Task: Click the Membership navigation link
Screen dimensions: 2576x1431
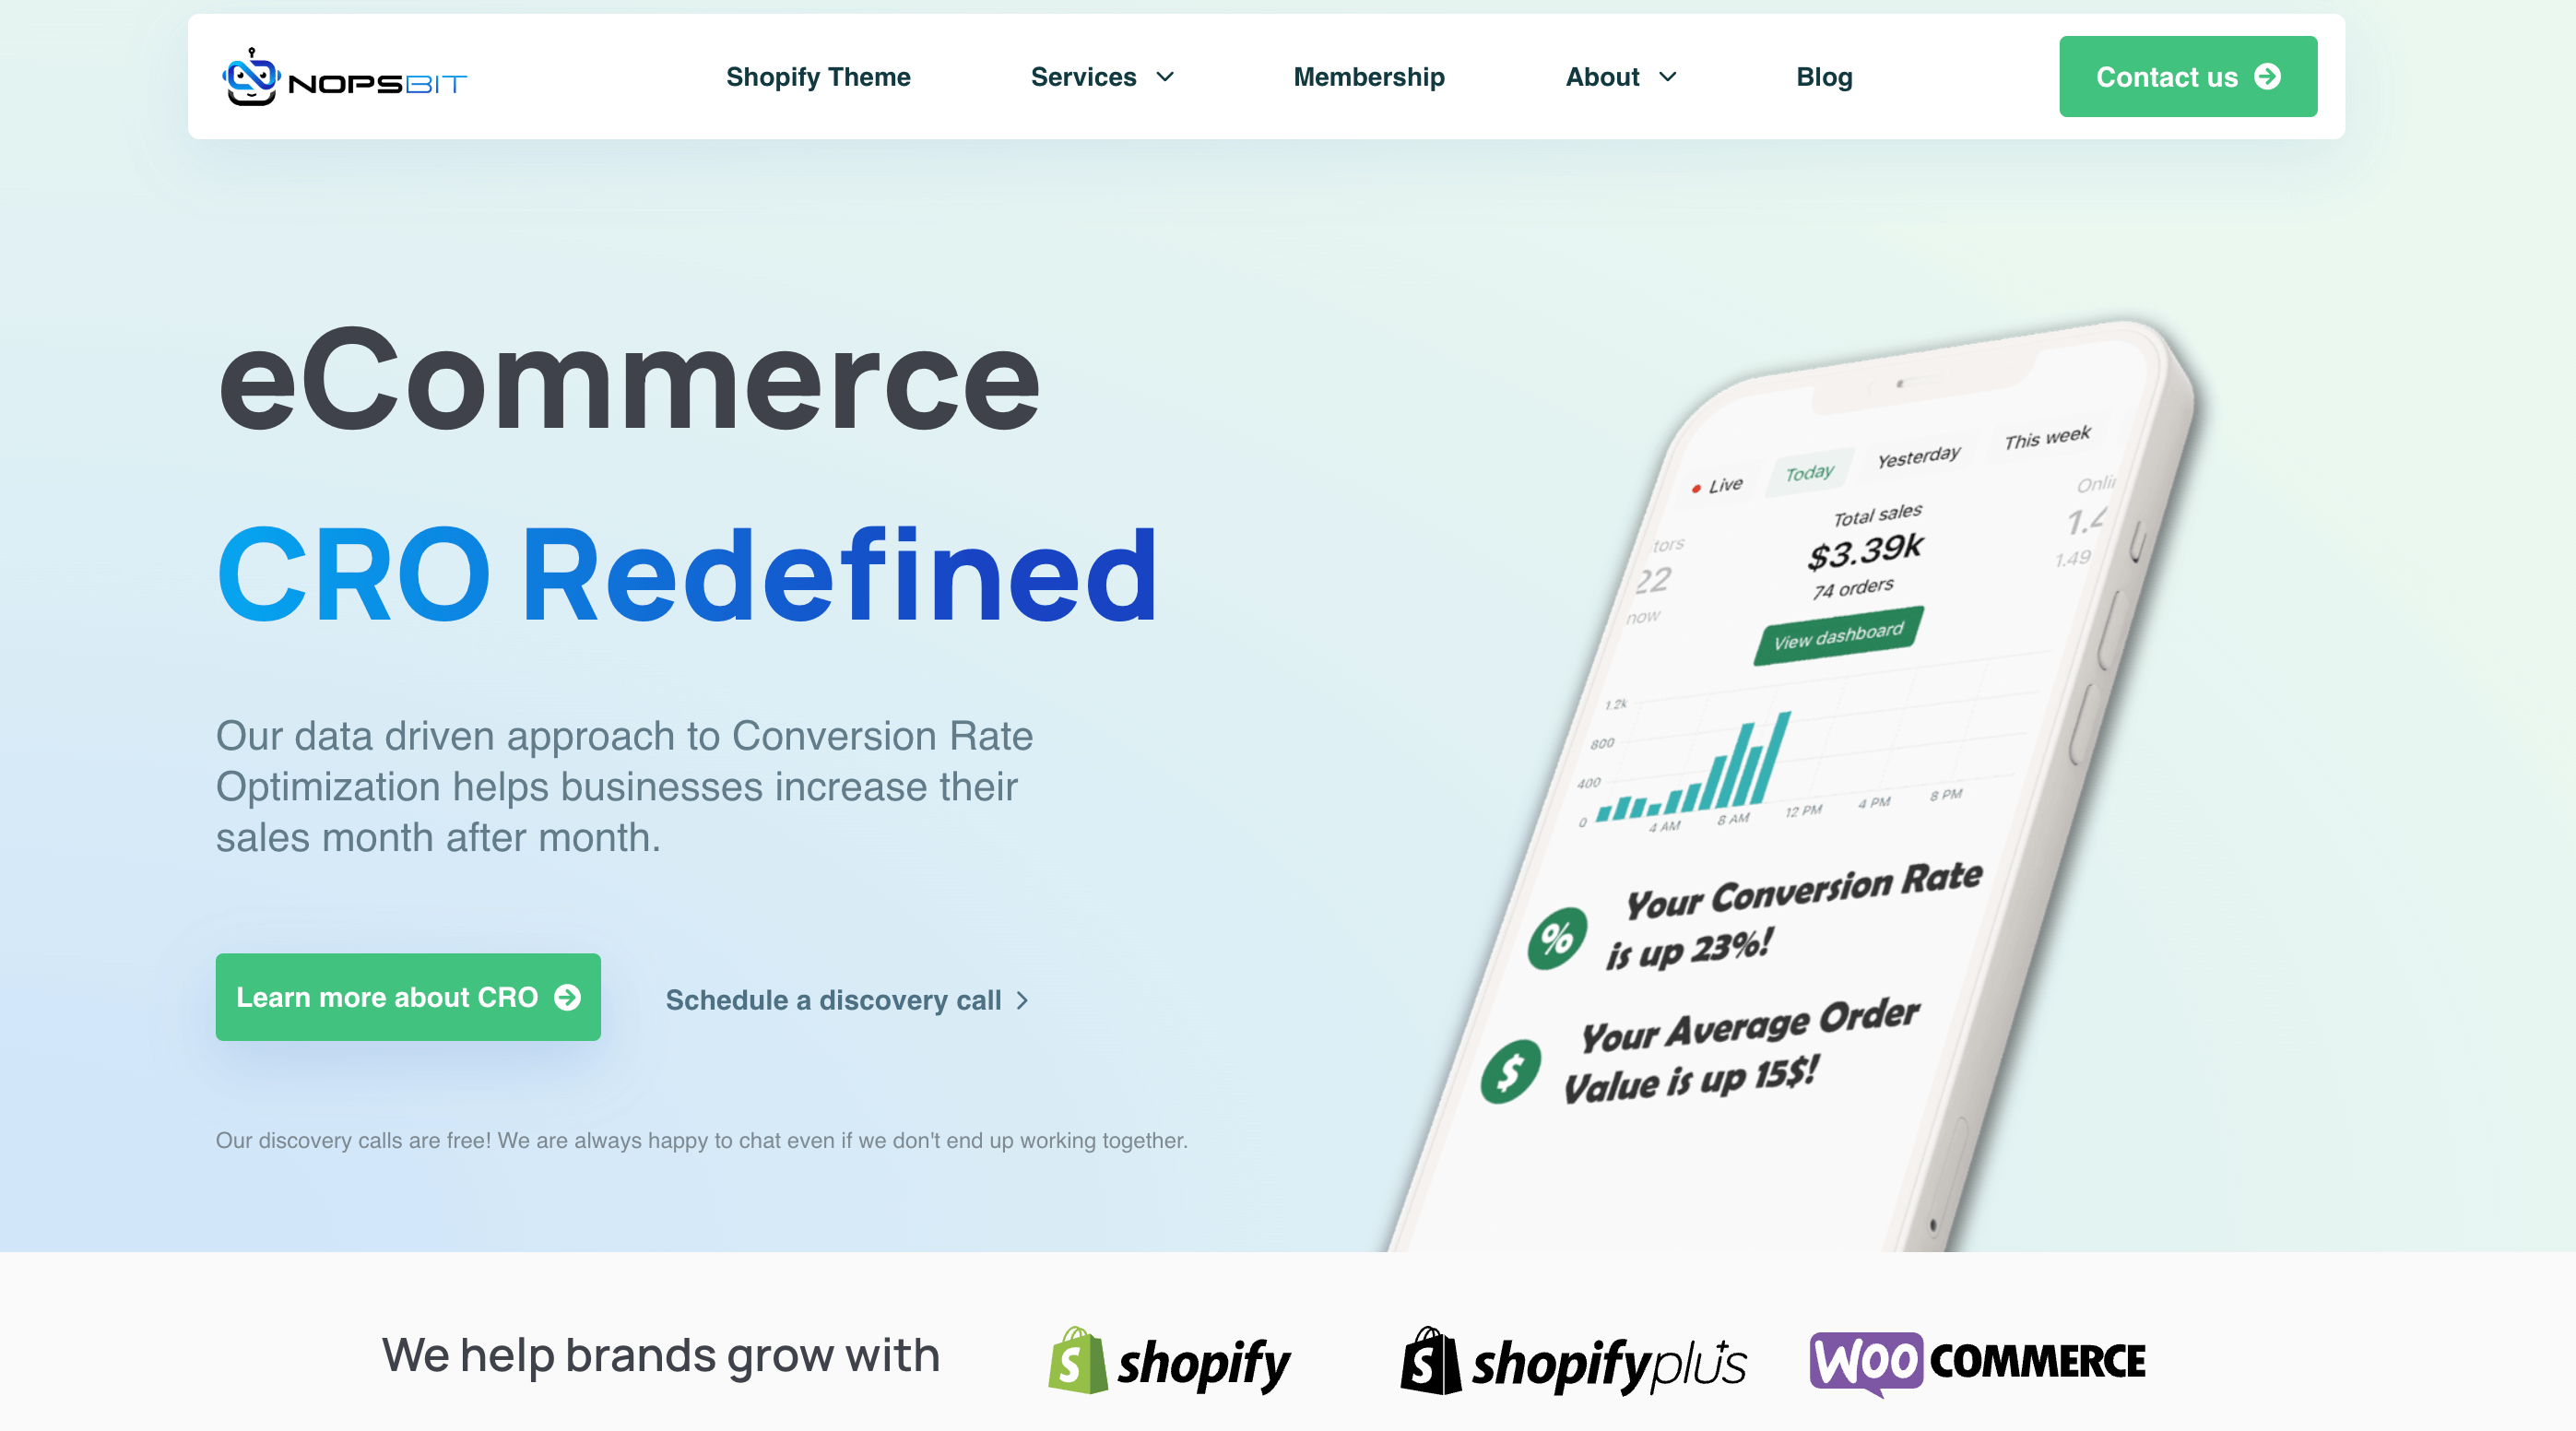Action: coord(1369,74)
